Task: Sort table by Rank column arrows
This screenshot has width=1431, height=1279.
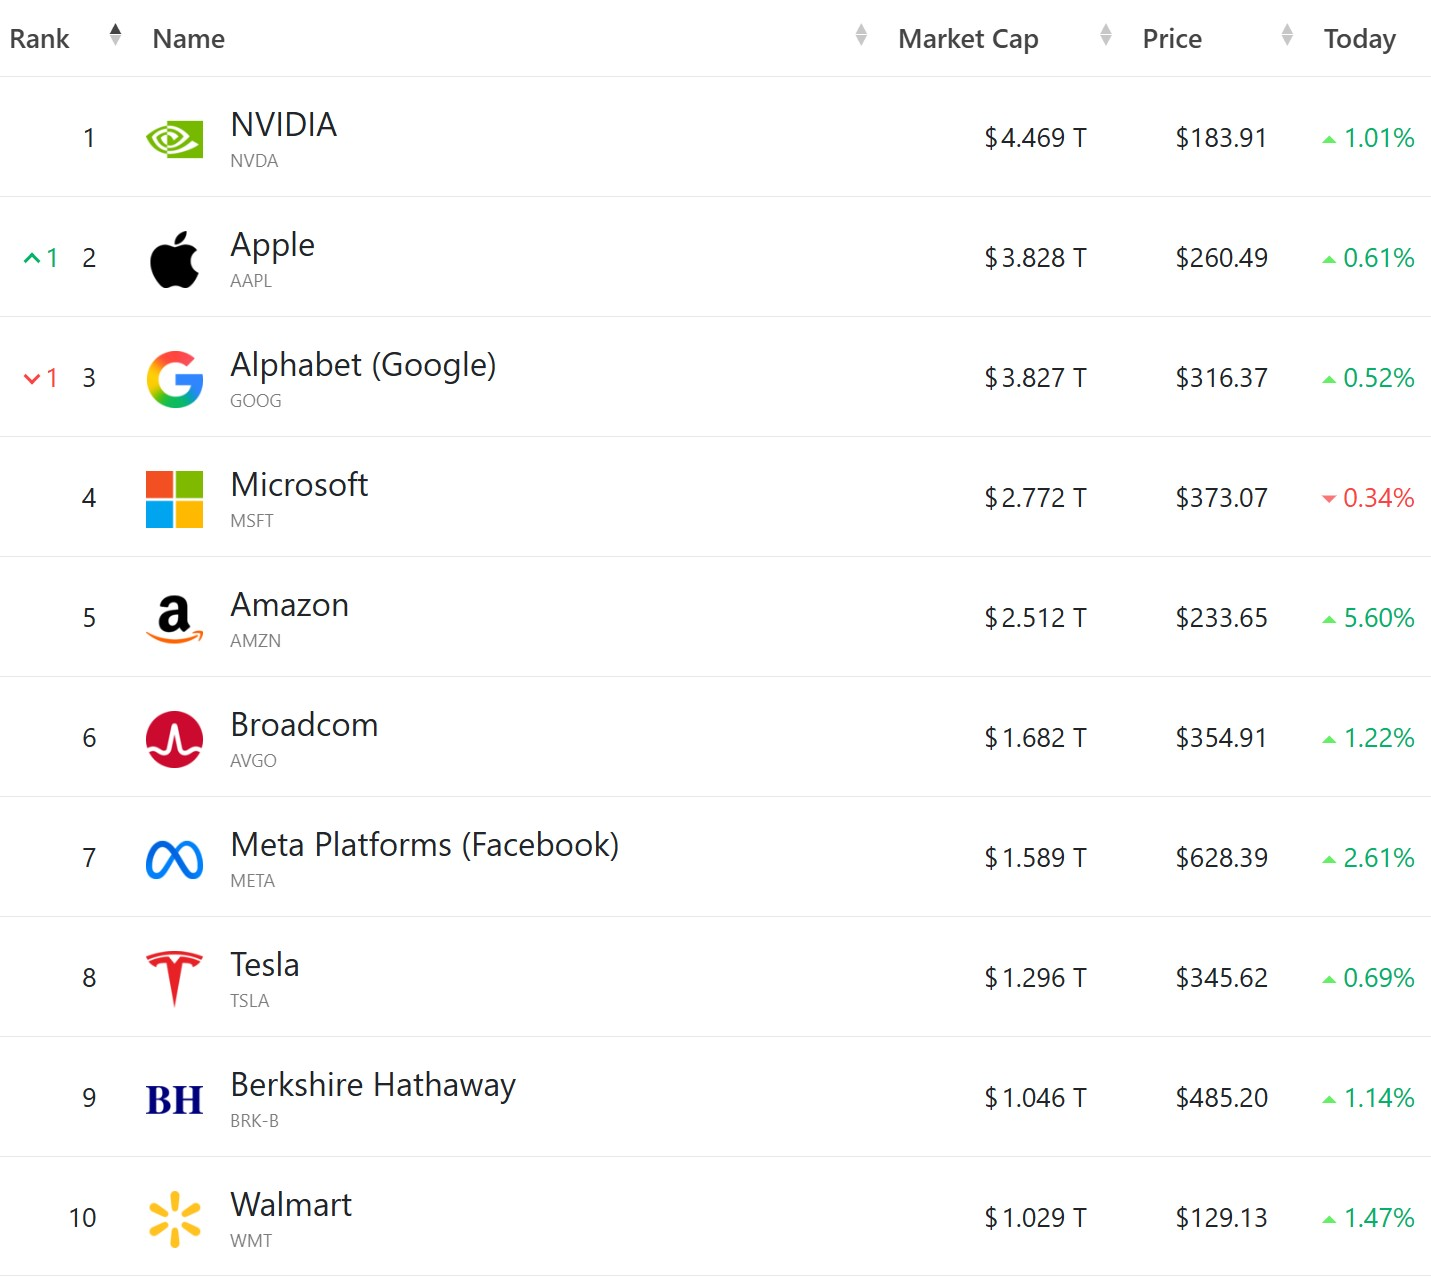Action: [116, 36]
